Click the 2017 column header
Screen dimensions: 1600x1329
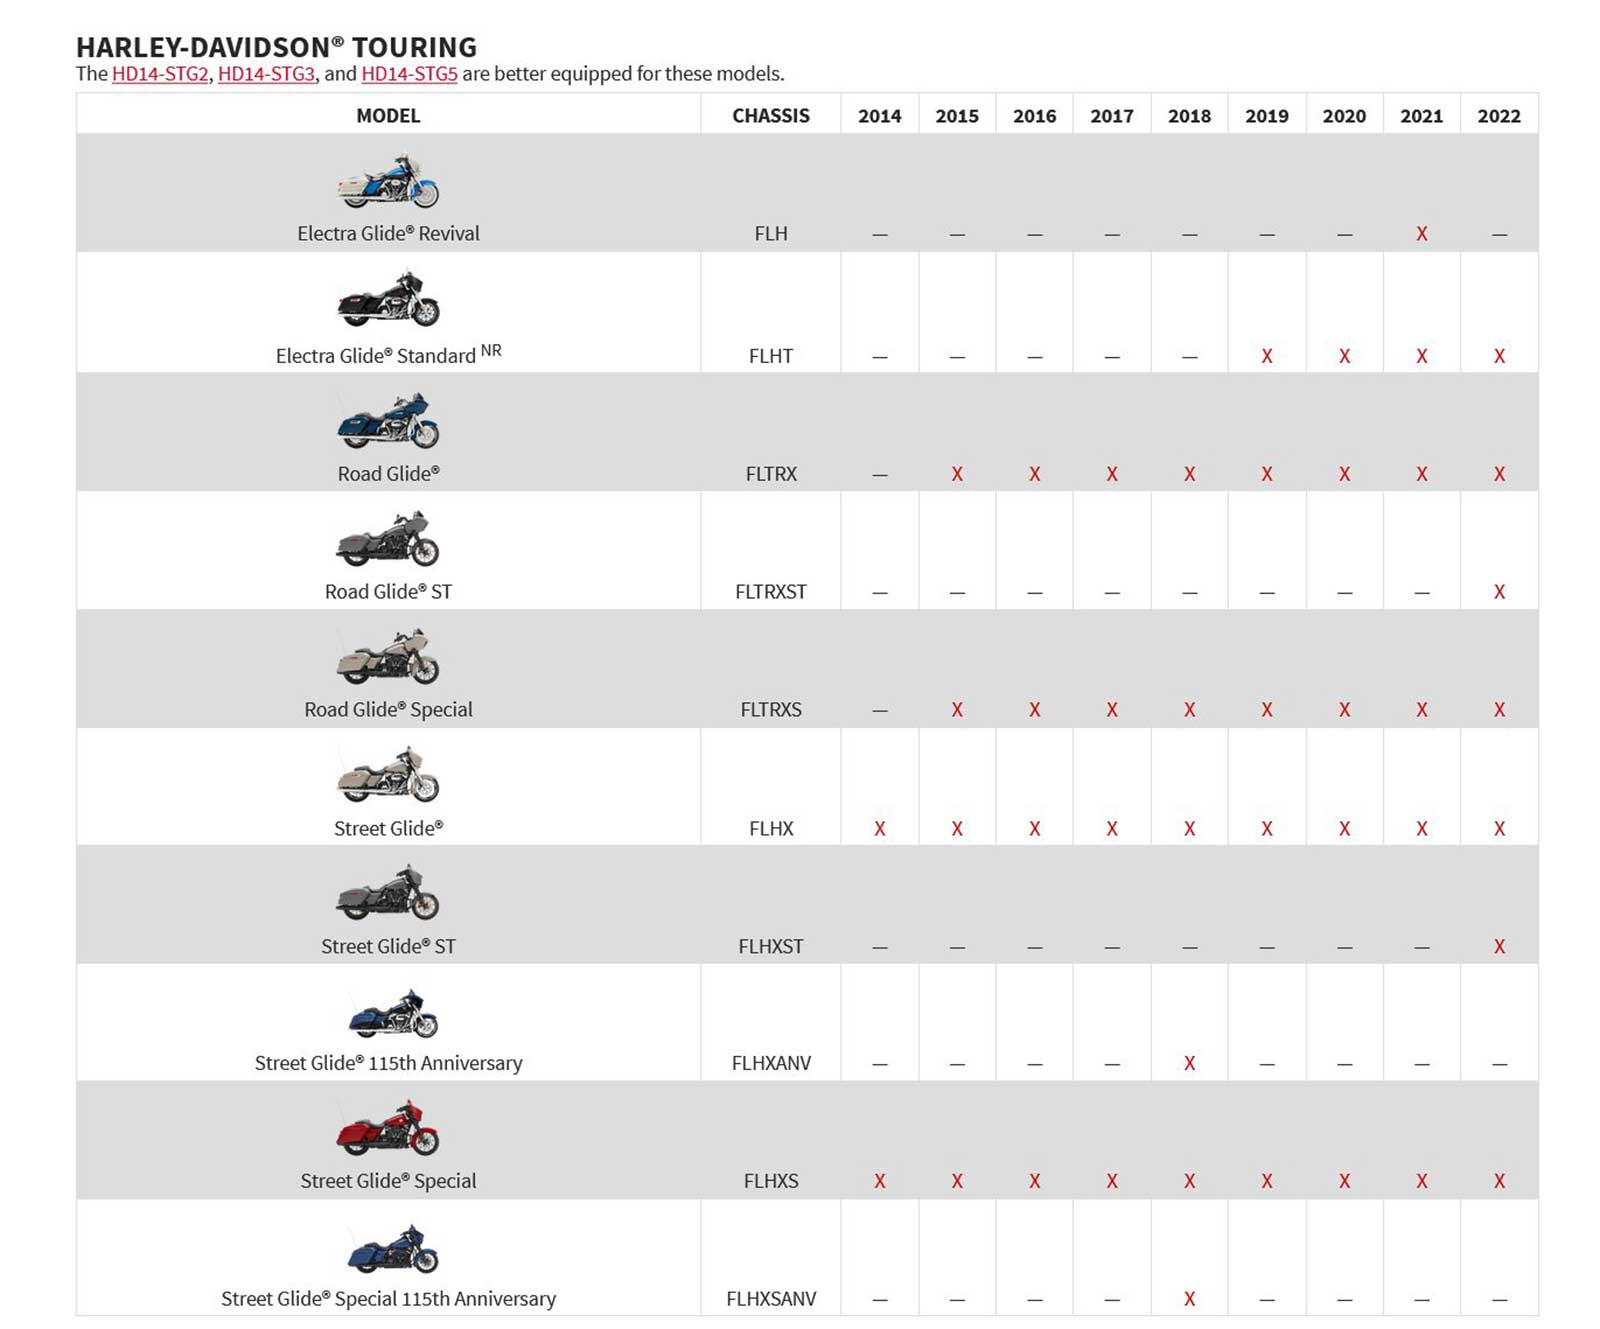coord(1112,116)
